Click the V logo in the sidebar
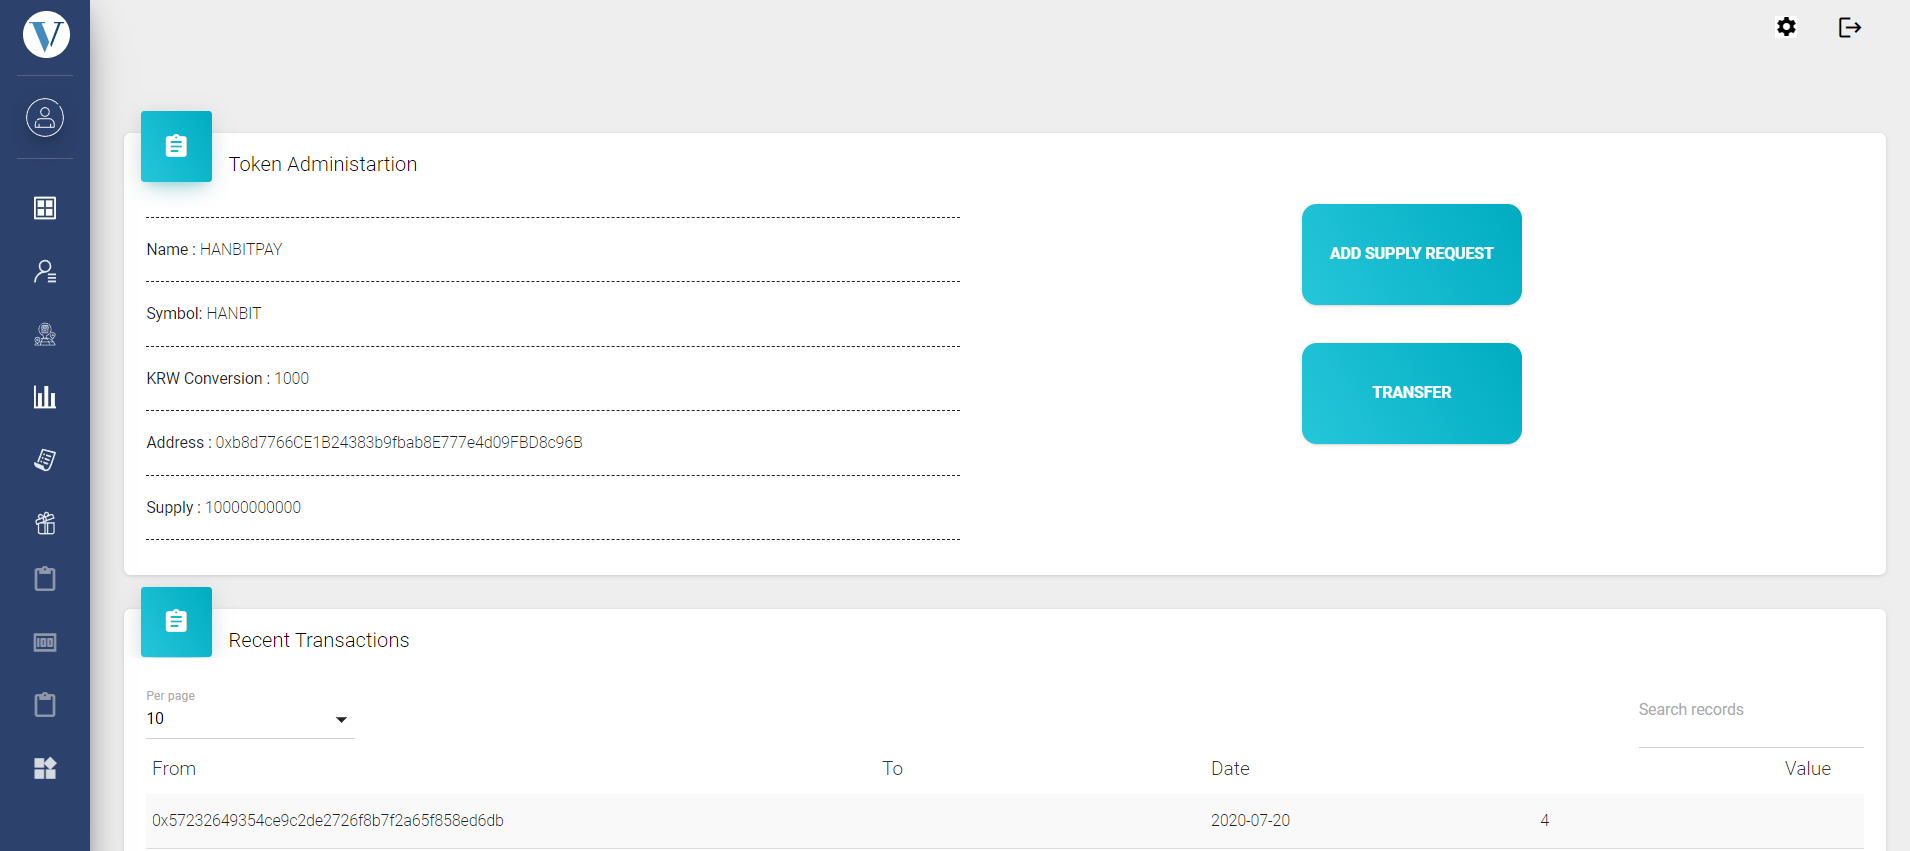The width and height of the screenshot is (1910, 851). coord(46,35)
